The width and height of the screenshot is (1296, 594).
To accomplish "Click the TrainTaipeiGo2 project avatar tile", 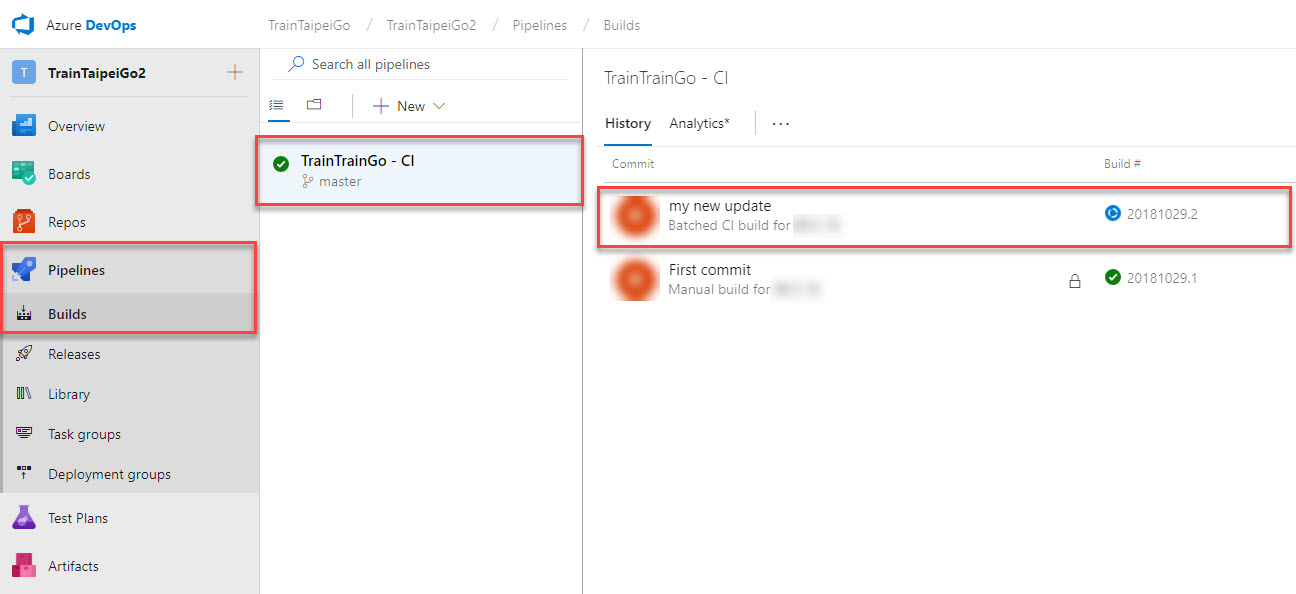I will [24, 73].
